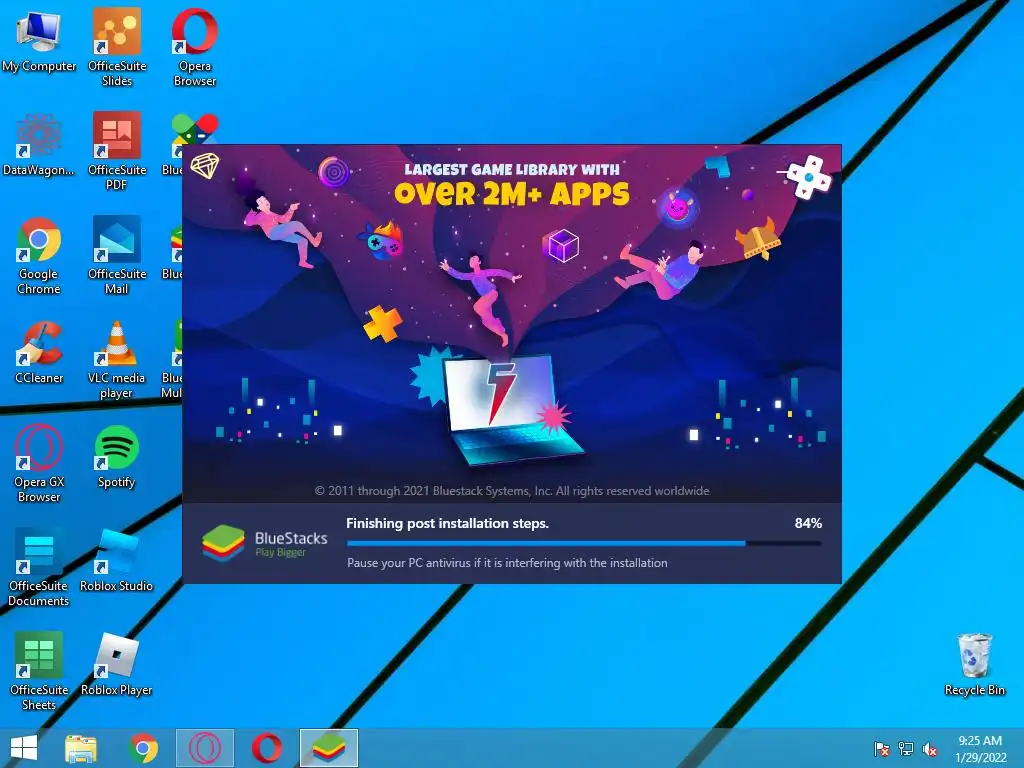Image resolution: width=1024 pixels, height=768 pixels.
Task: Click the red Opera taskbar icon
Action: [x=267, y=748]
